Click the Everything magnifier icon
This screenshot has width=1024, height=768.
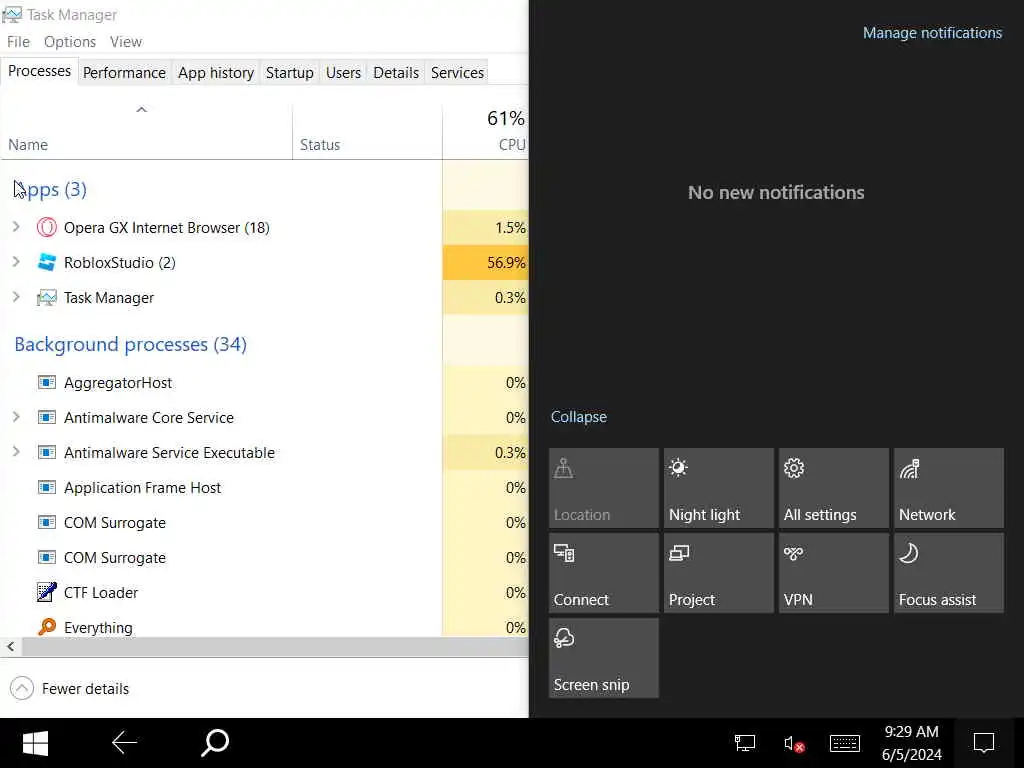click(46, 627)
